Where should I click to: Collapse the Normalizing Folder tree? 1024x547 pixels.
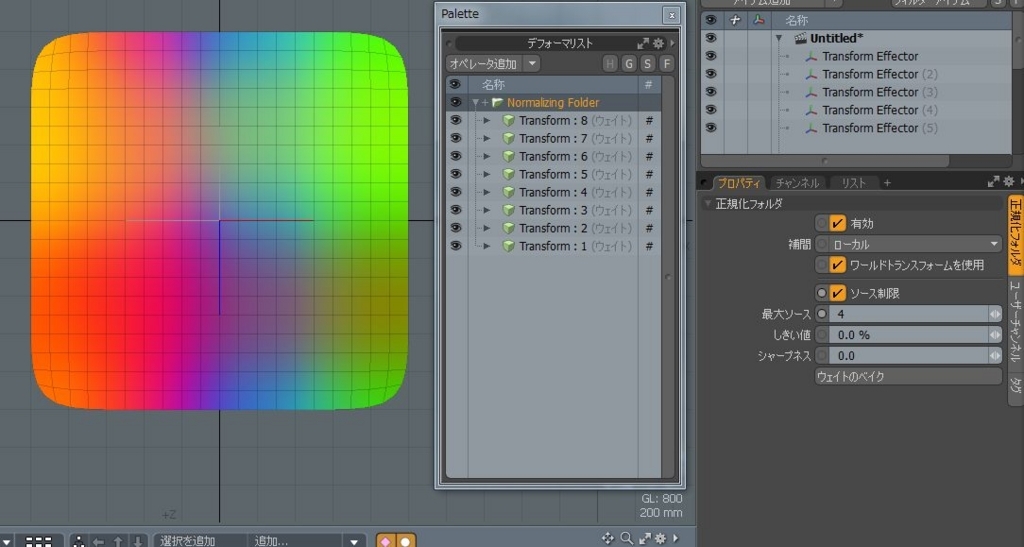tap(475, 103)
